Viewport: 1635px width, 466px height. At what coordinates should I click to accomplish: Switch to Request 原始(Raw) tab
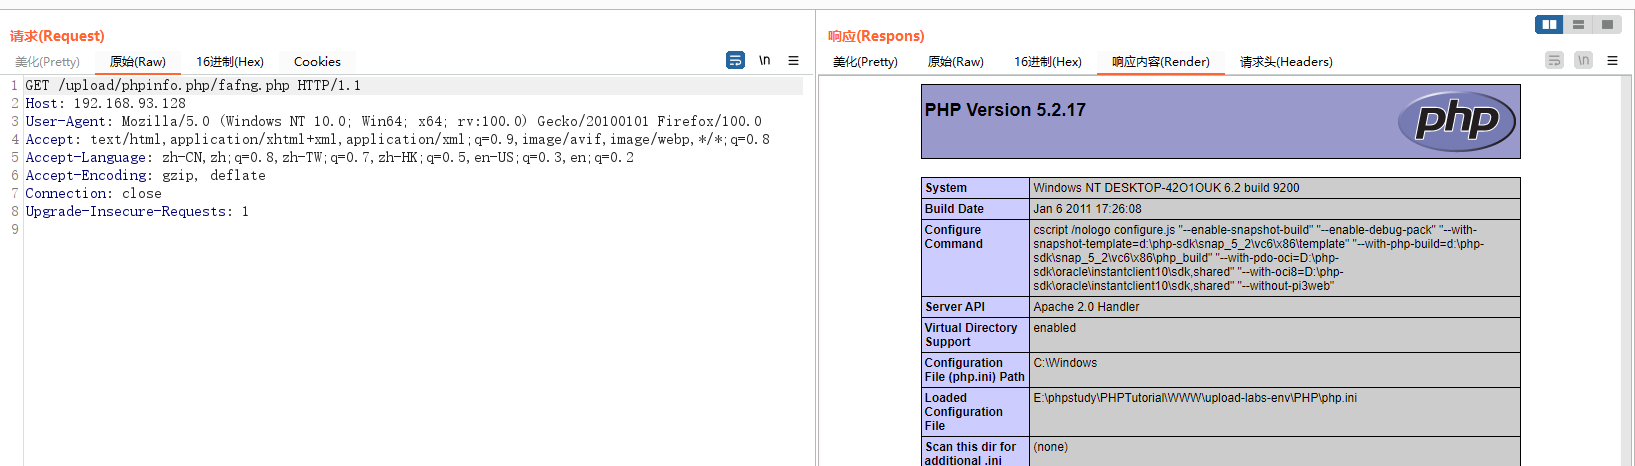138,62
